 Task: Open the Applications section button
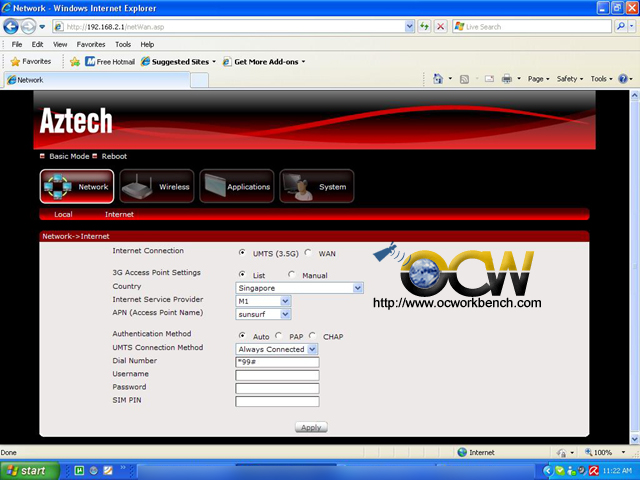pos(237,186)
